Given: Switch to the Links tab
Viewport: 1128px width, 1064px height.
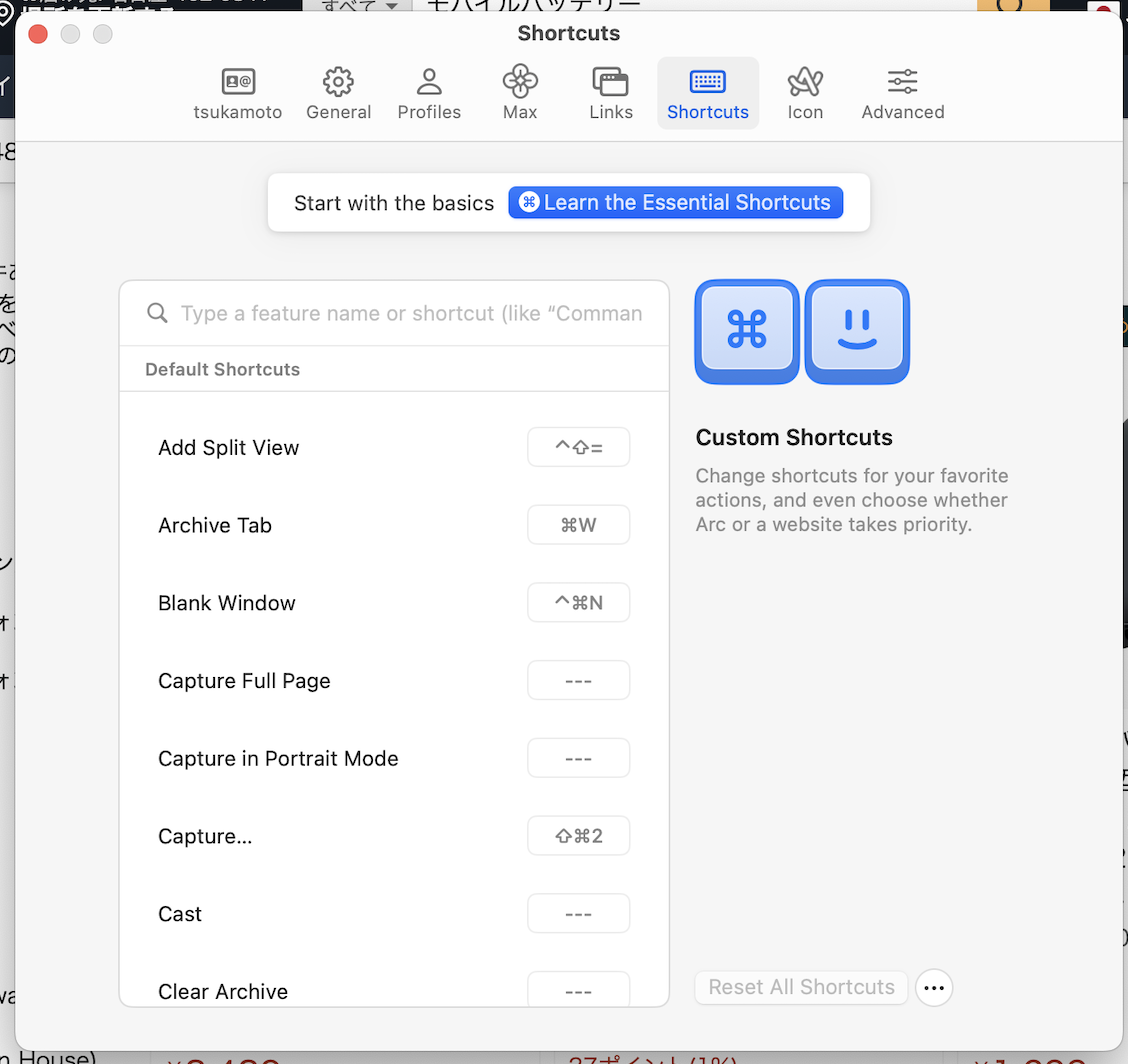Looking at the screenshot, I should [611, 94].
